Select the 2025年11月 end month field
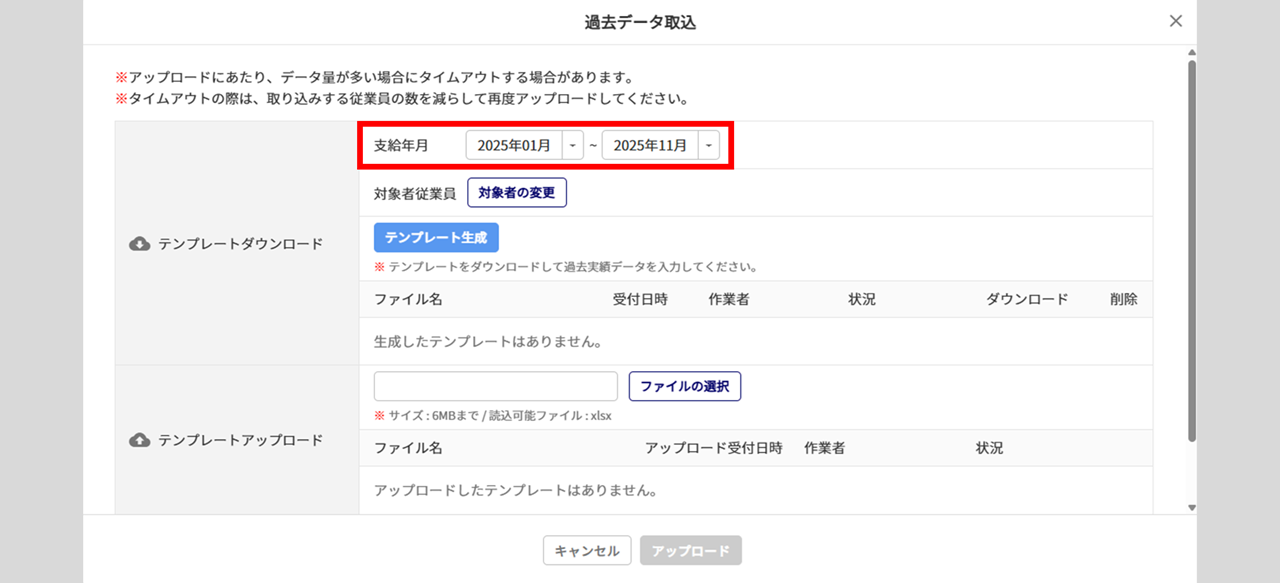Screen dimensions: 1280x583 tap(650, 146)
